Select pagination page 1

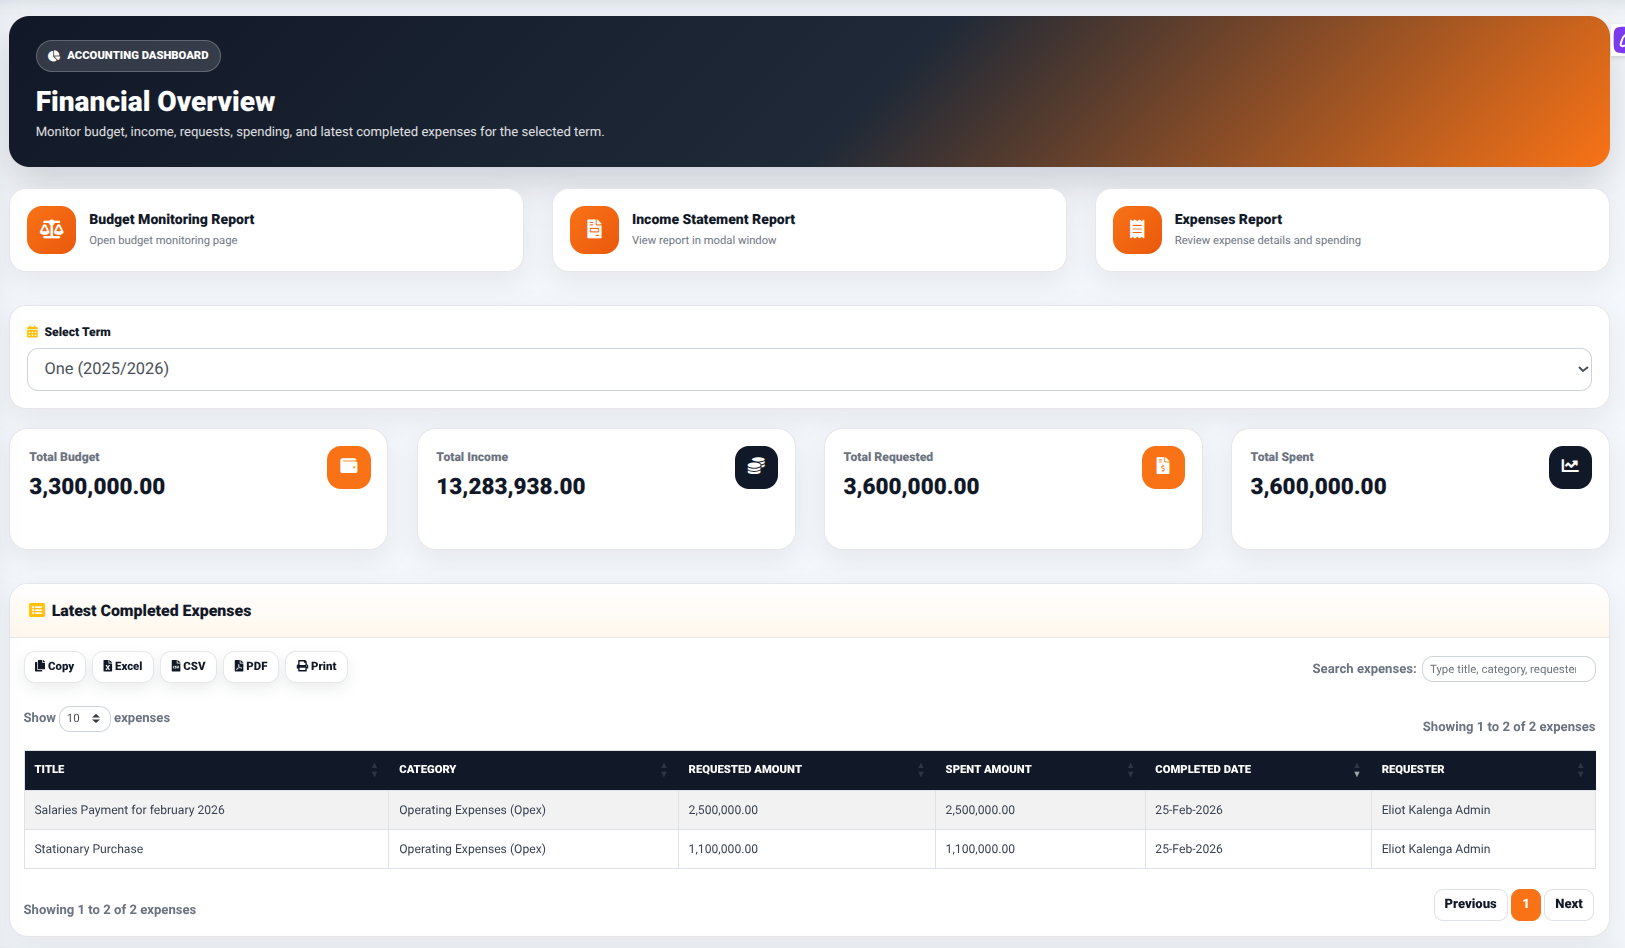(x=1526, y=904)
